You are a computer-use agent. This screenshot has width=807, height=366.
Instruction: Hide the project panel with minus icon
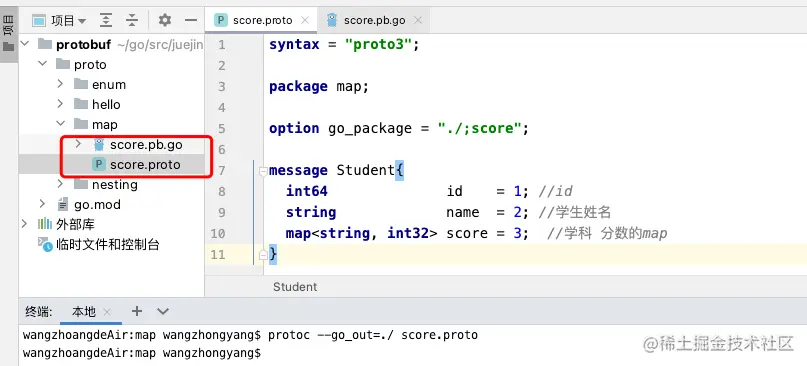[x=191, y=21]
